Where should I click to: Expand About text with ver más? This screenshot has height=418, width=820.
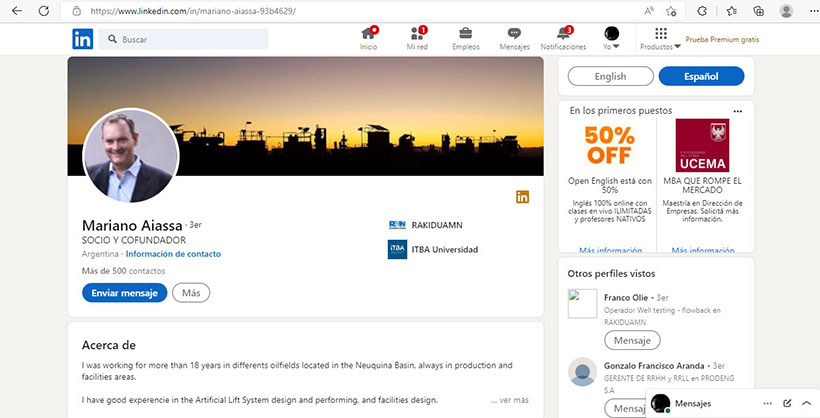(510, 400)
